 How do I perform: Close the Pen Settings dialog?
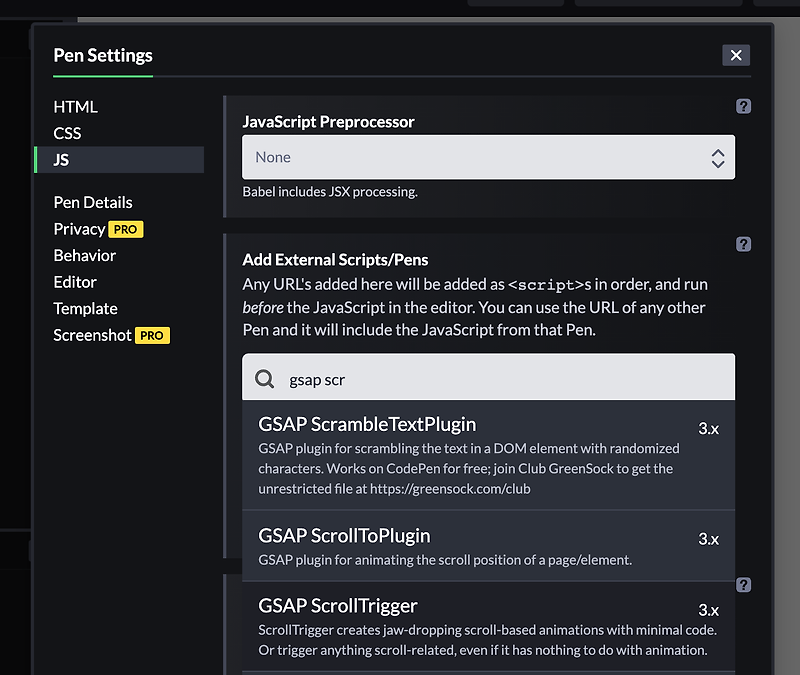coord(736,55)
